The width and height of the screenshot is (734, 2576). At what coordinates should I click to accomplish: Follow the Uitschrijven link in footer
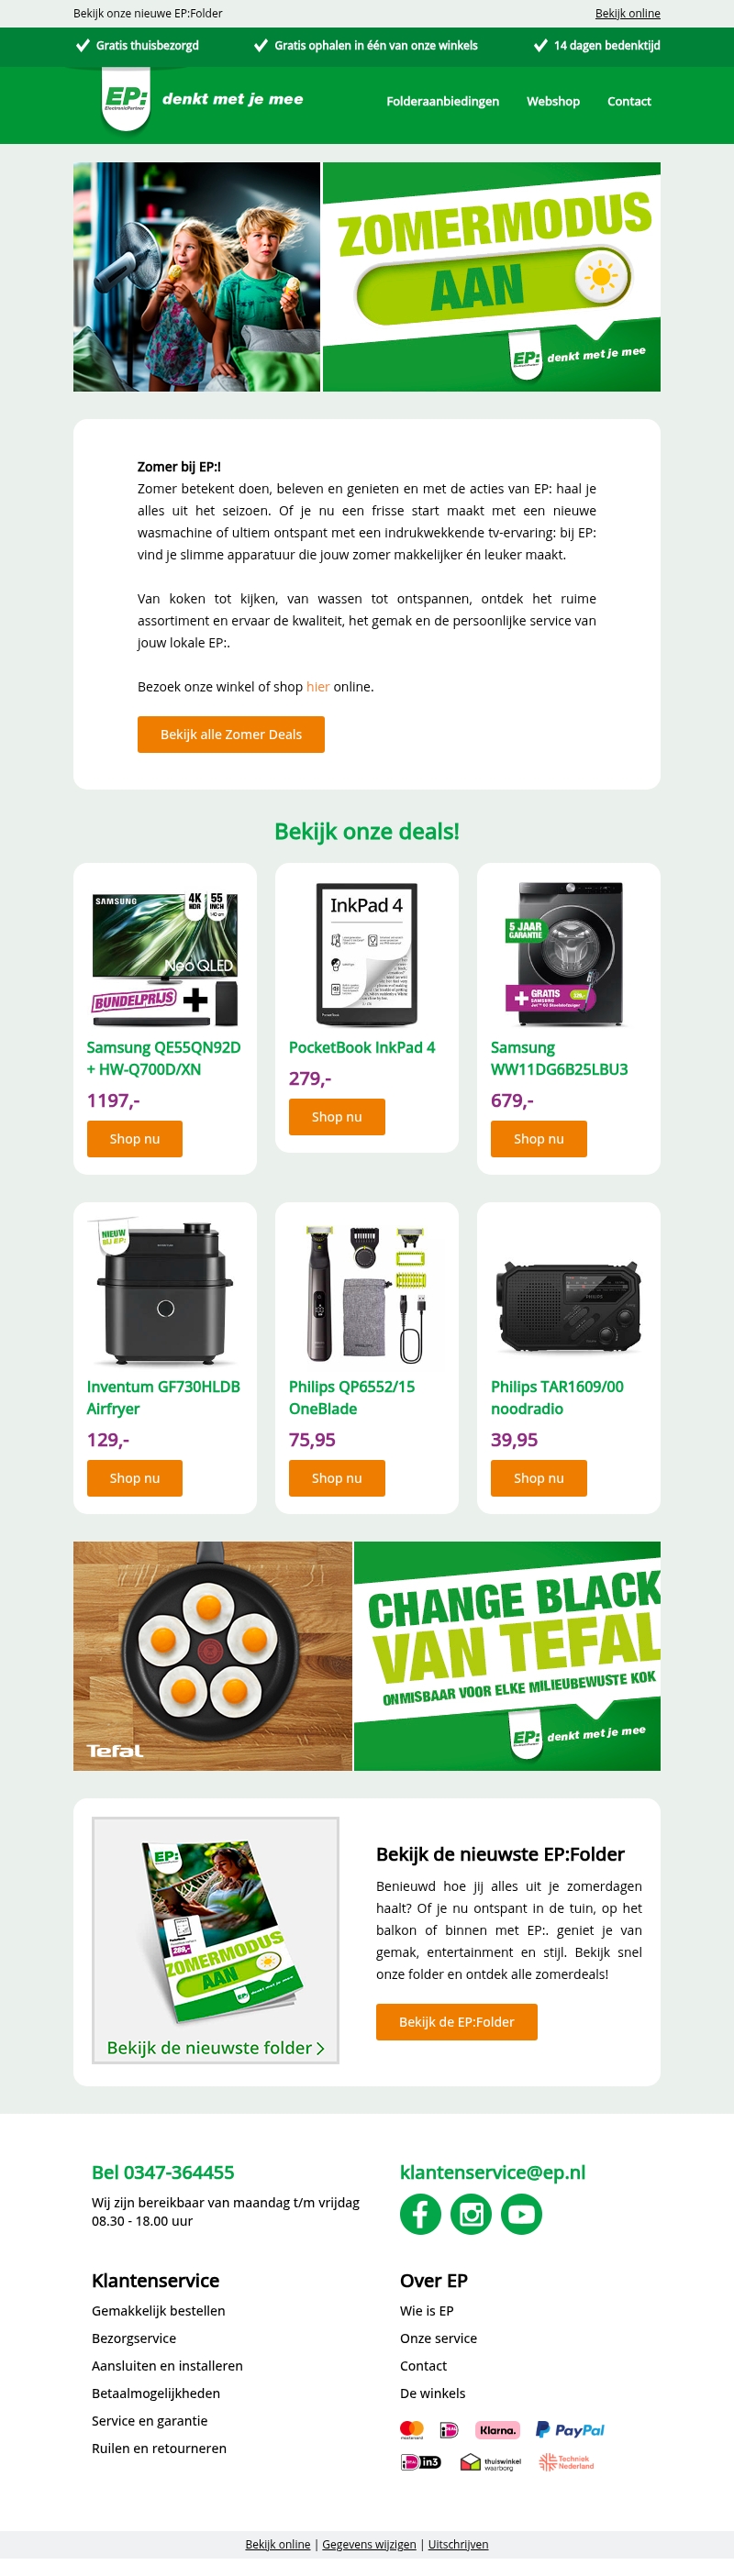click(x=458, y=2544)
